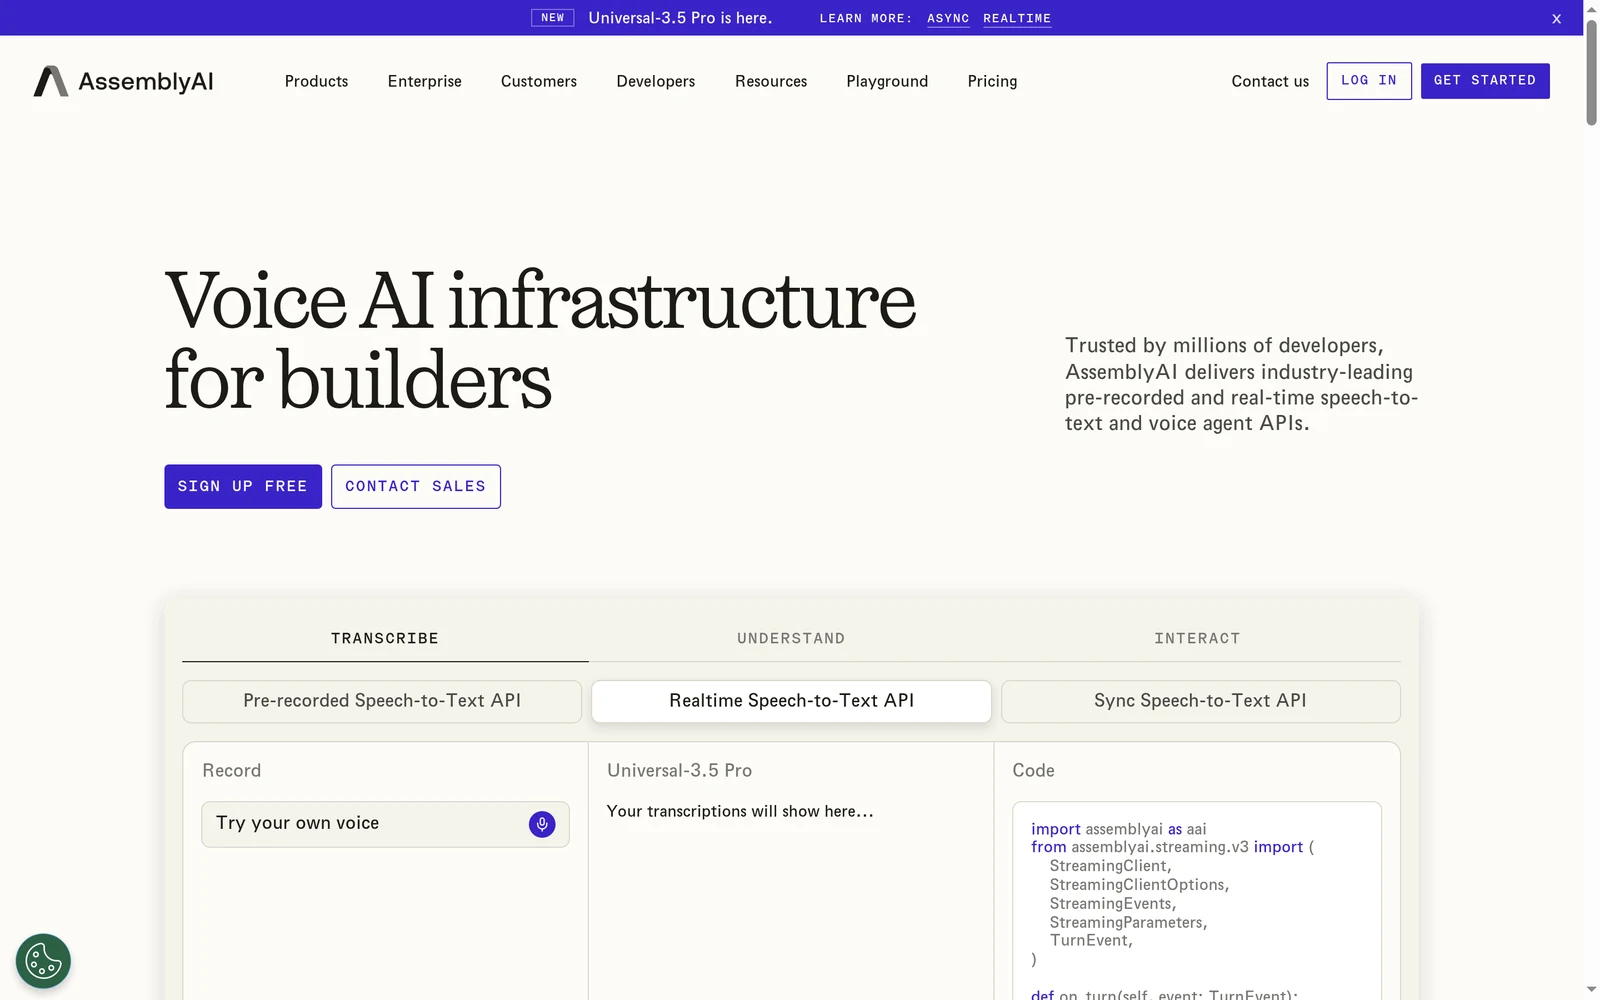Click the CONTACT SALES button
1600x1000 pixels.
[416, 486]
